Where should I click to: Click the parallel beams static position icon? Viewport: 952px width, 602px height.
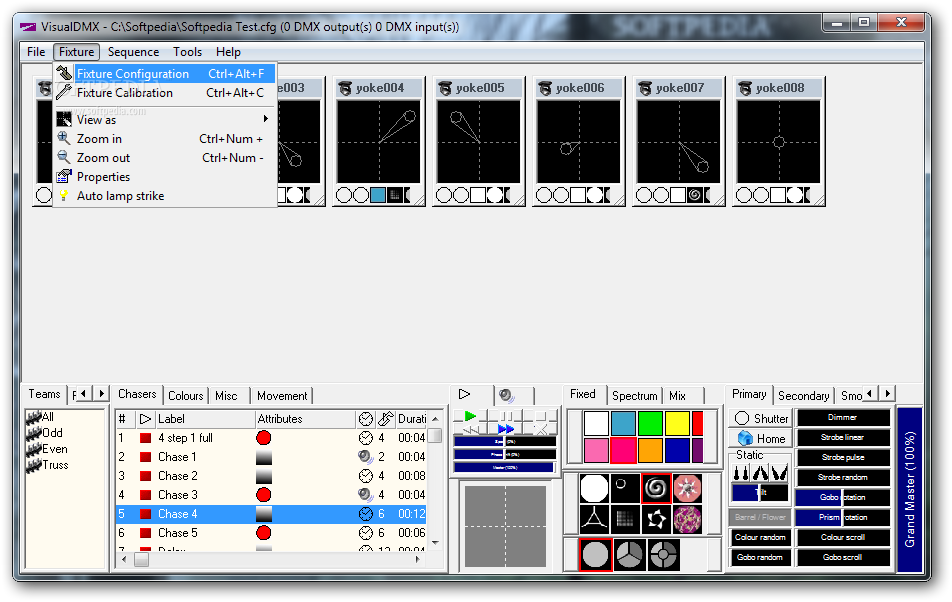(741, 472)
